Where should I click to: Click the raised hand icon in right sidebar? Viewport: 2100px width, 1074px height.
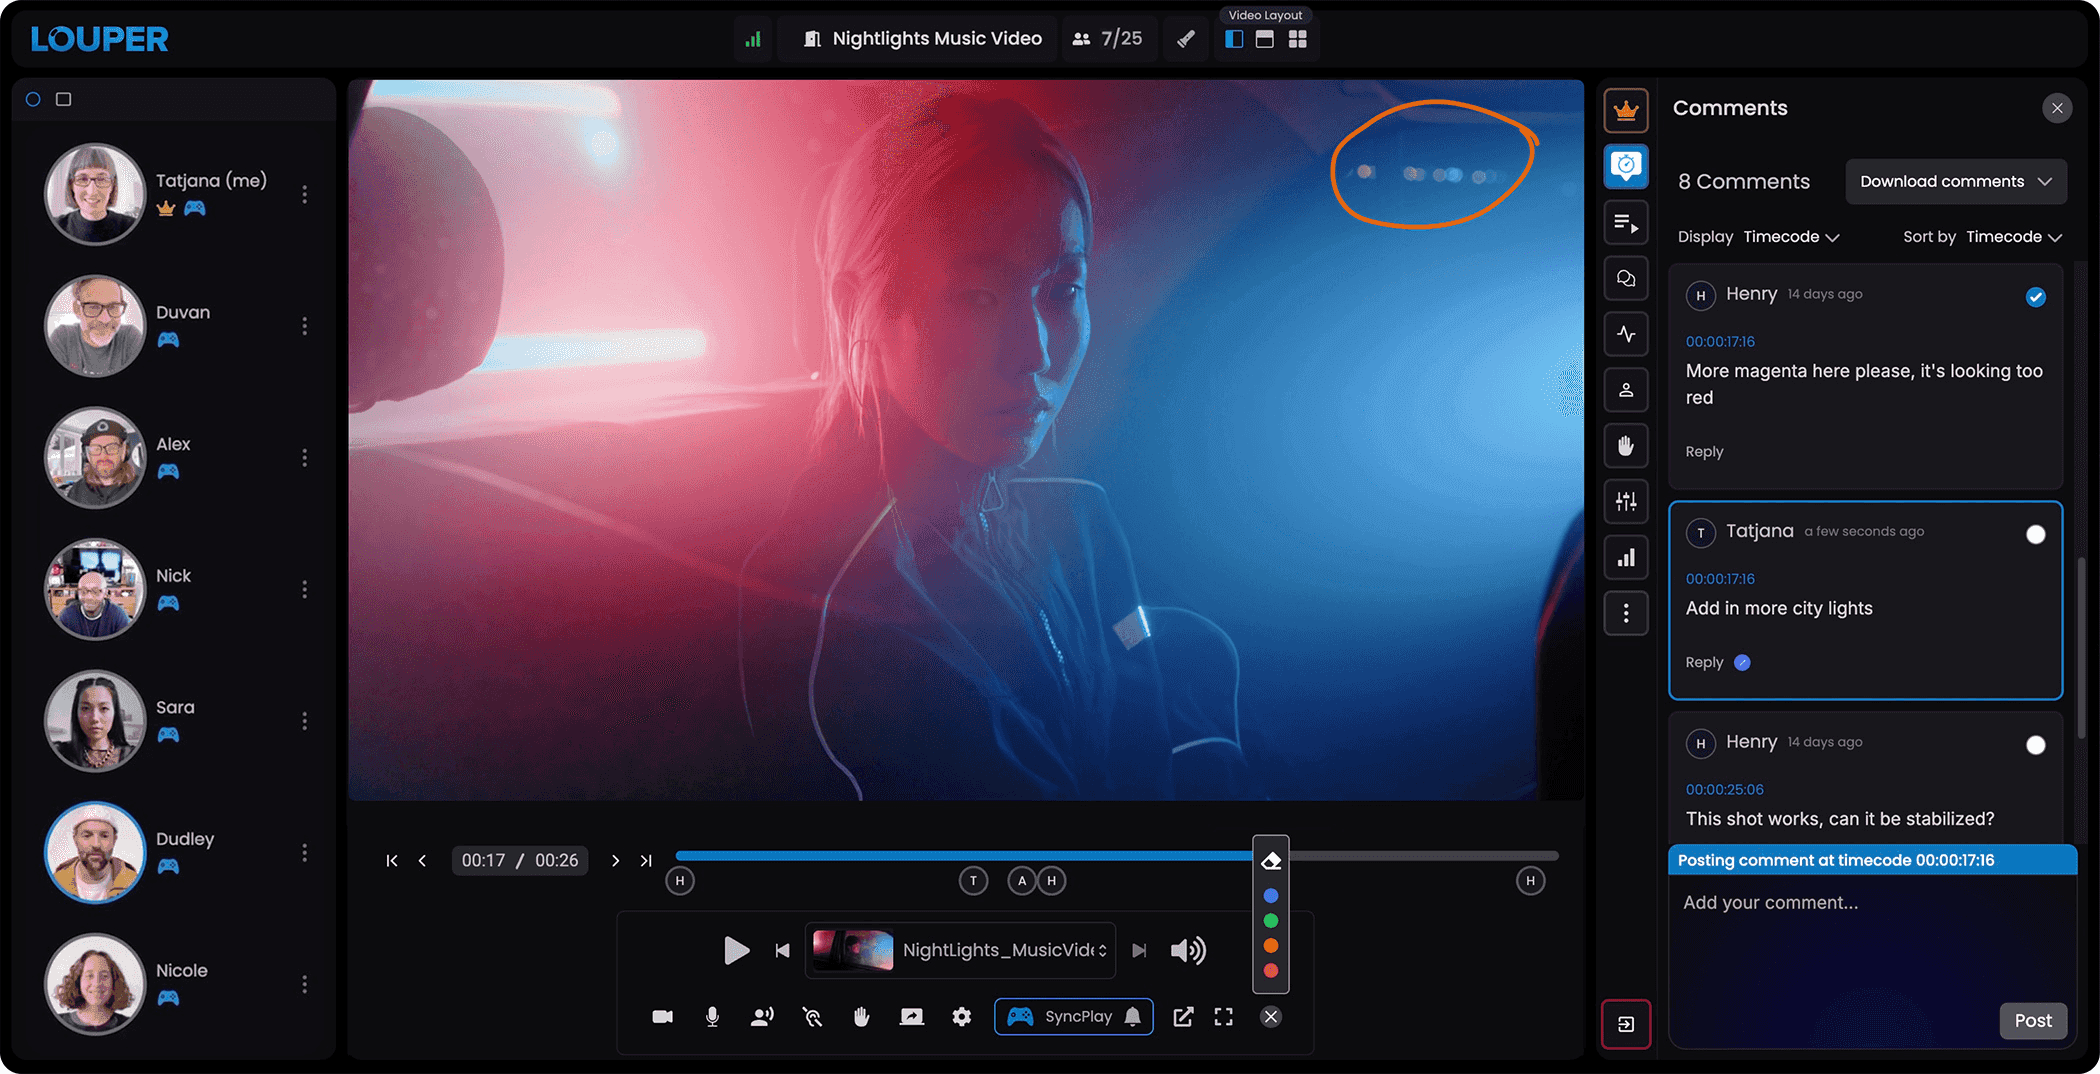pos(1626,446)
